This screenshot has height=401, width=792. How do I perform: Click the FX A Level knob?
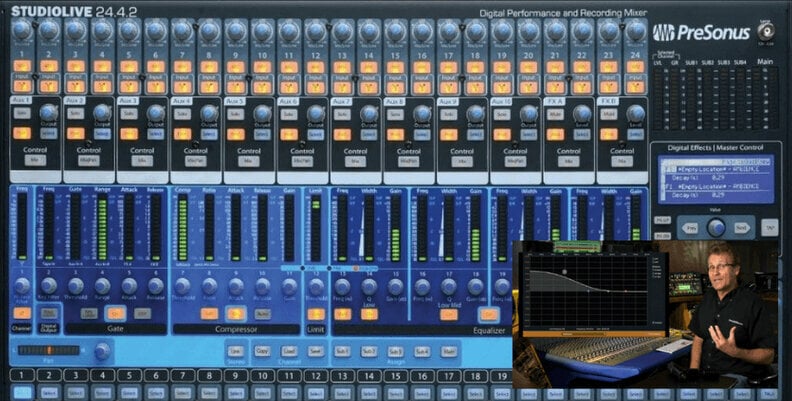582,112
